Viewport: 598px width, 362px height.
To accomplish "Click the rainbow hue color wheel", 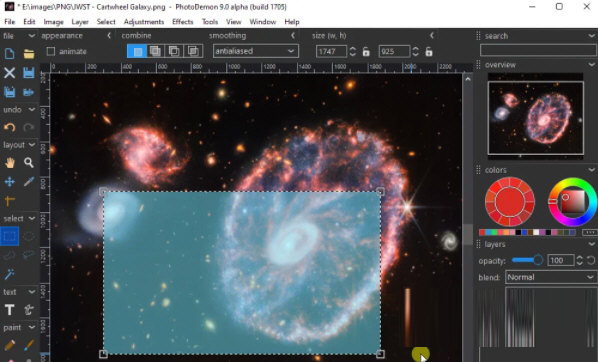I will pyautogui.click(x=572, y=201).
